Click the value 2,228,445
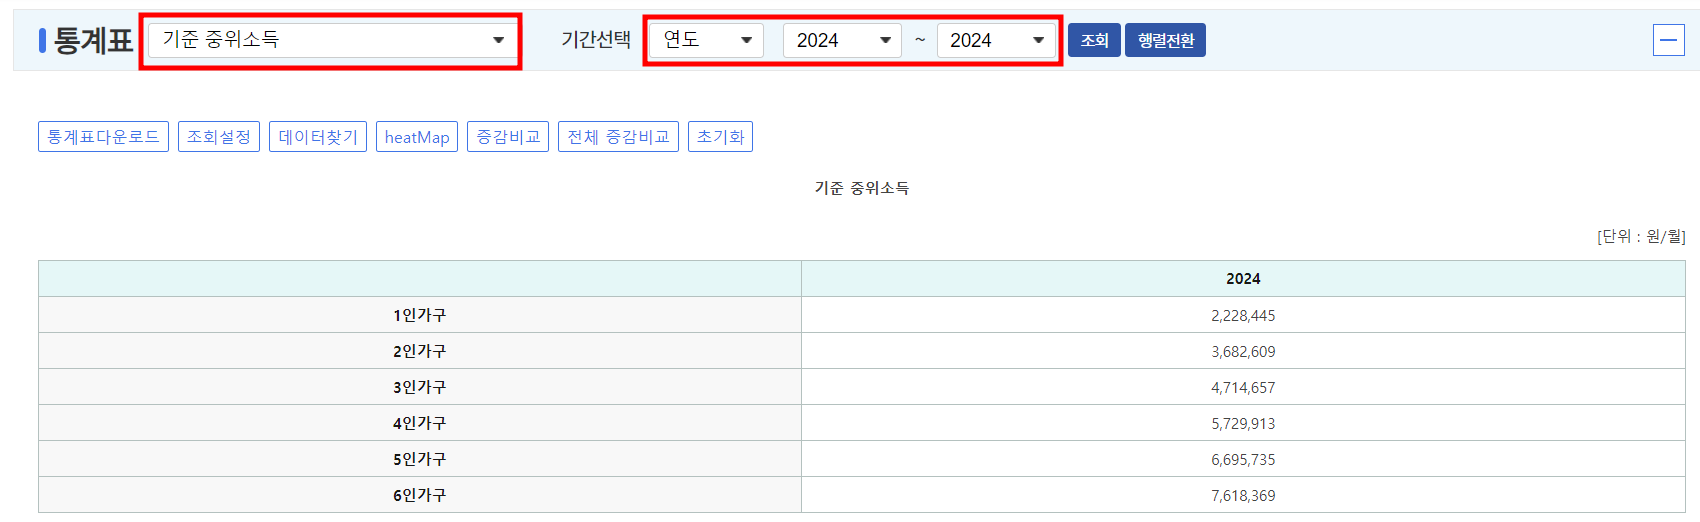Image resolution: width=1700 pixels, height=522 pixels. [x=1243, y=315]
